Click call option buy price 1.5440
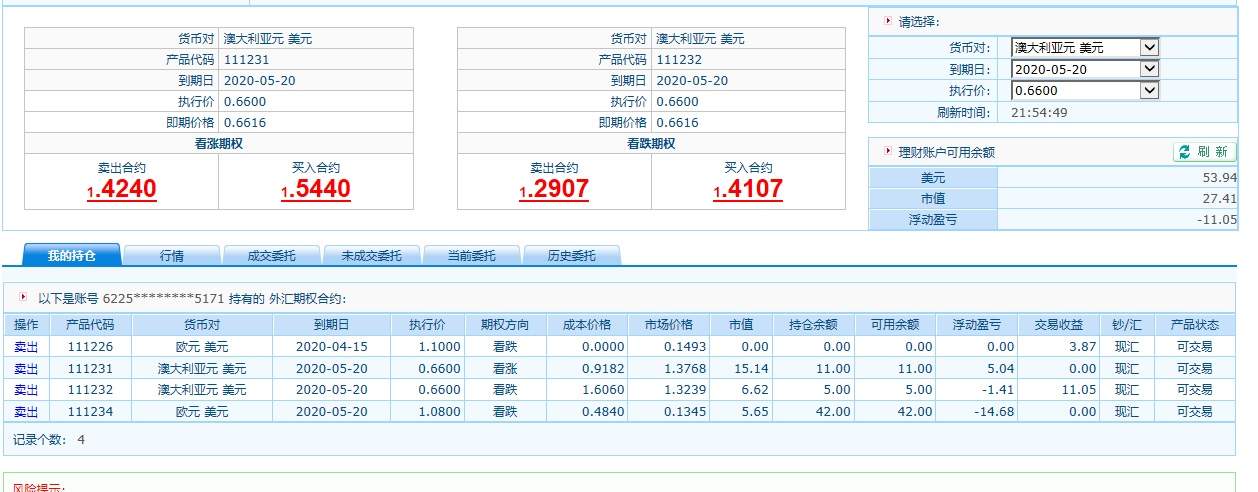 coord(315,189)
